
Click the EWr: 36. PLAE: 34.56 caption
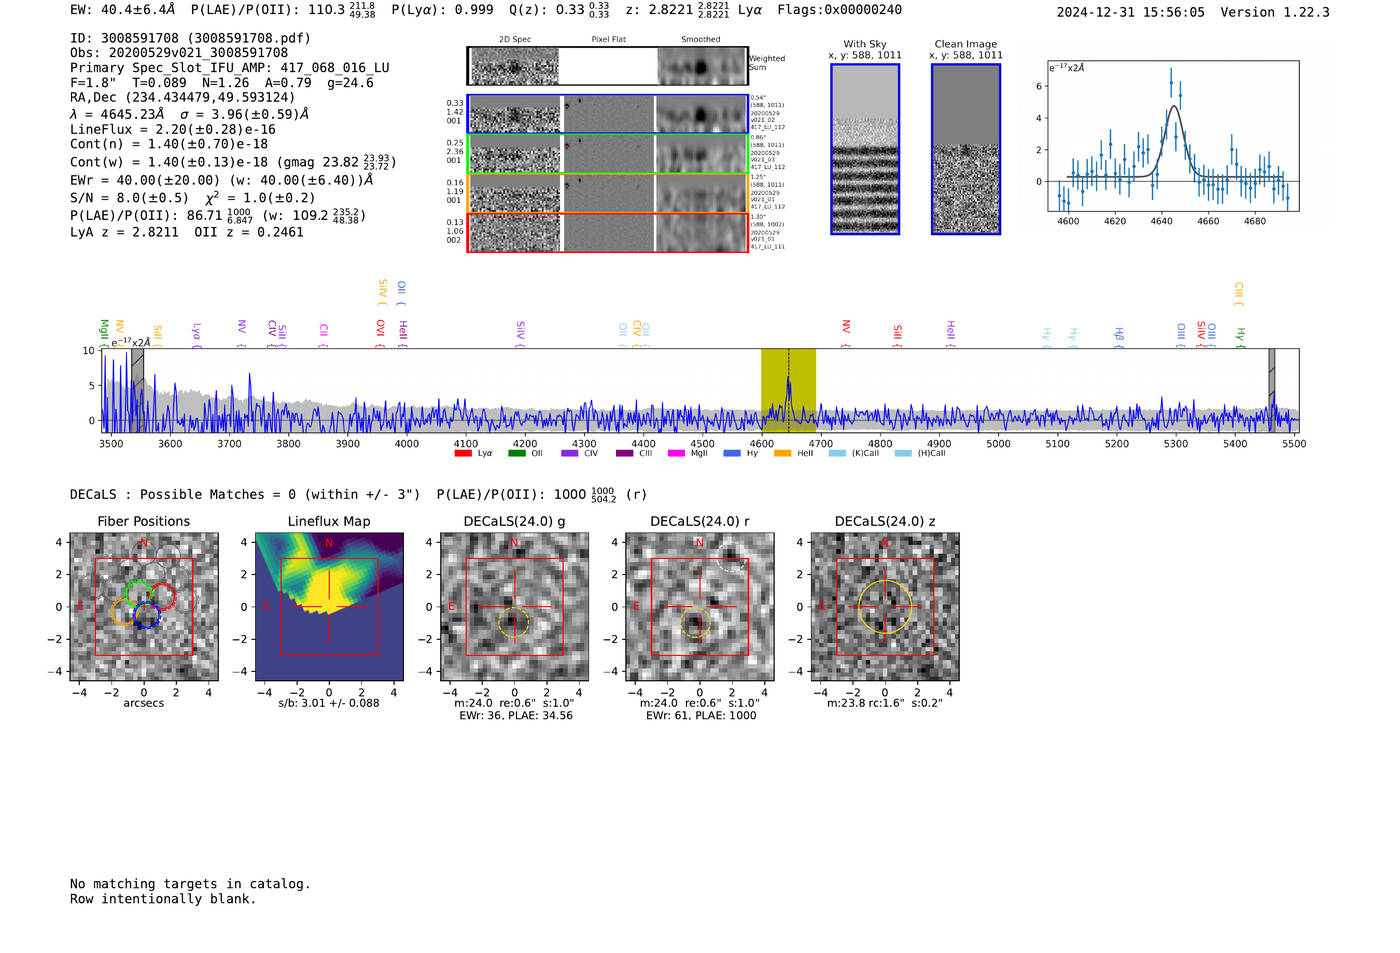pyautogui.click(x=516, y=716)
